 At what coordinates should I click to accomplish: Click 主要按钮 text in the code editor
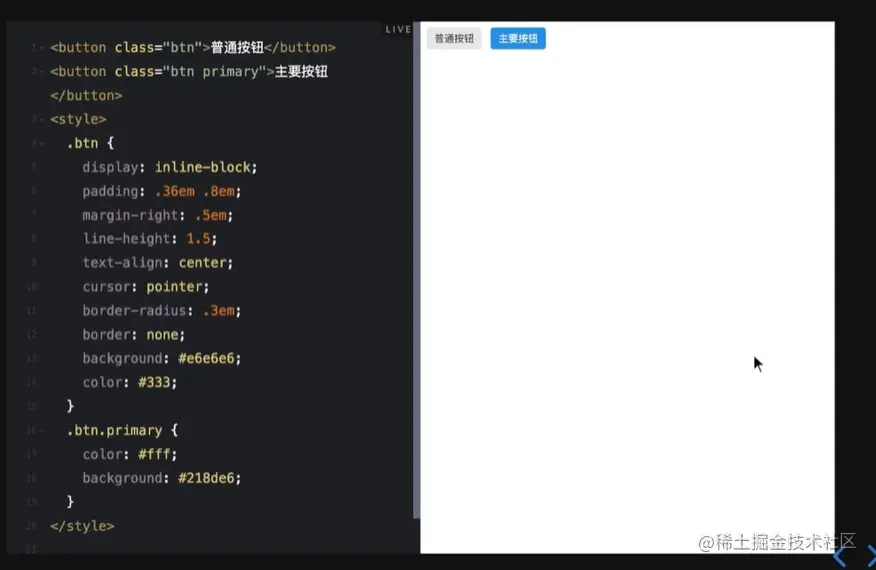(x=301, y=72)
